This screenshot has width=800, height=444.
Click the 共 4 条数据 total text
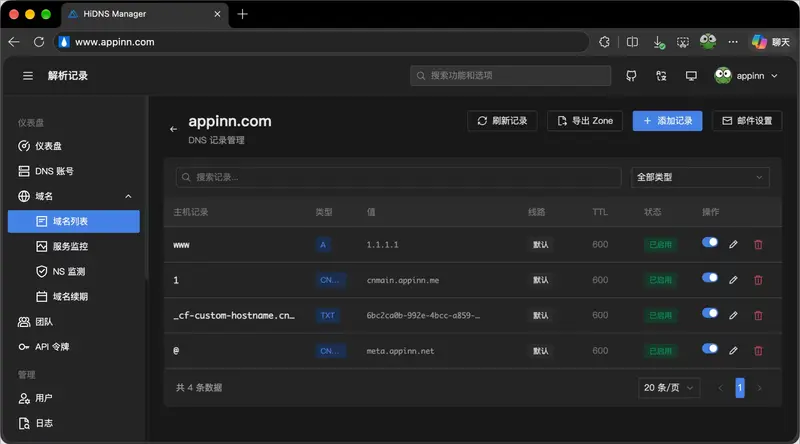click(x=199, y=388)
